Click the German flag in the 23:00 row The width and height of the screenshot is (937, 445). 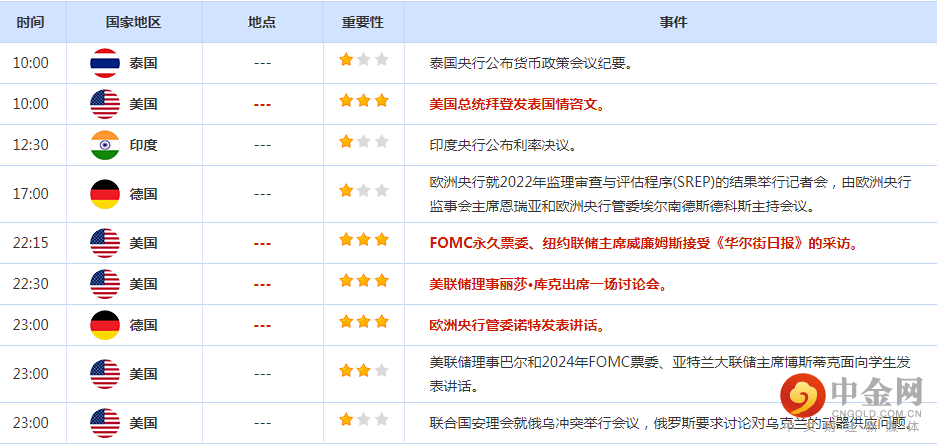pos(105,325)
